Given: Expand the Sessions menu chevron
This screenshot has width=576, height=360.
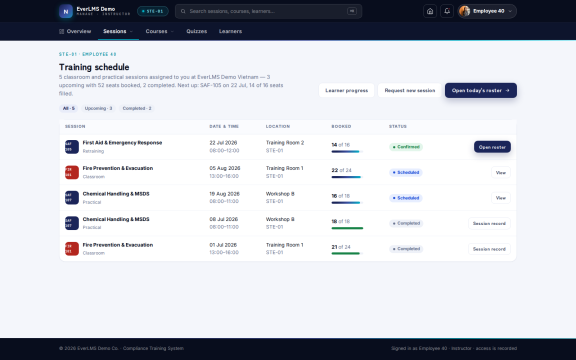Looking at the screenshot, I should pos(131,32).
